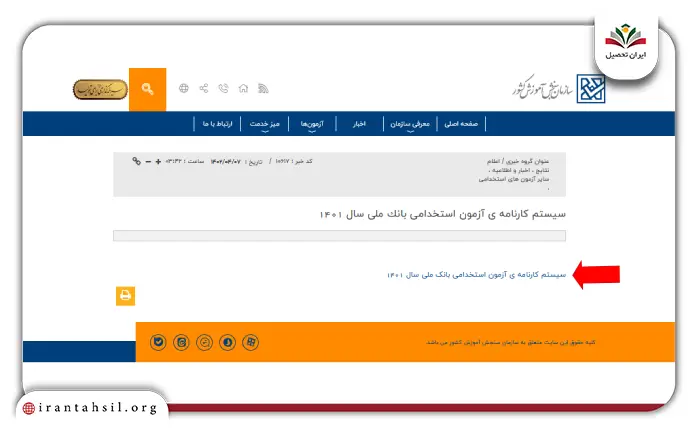Viewport: 700px width, 430px height.
Task: Click the کد خبر news code text
Action: pyautogui.click(x=294, y=161)
